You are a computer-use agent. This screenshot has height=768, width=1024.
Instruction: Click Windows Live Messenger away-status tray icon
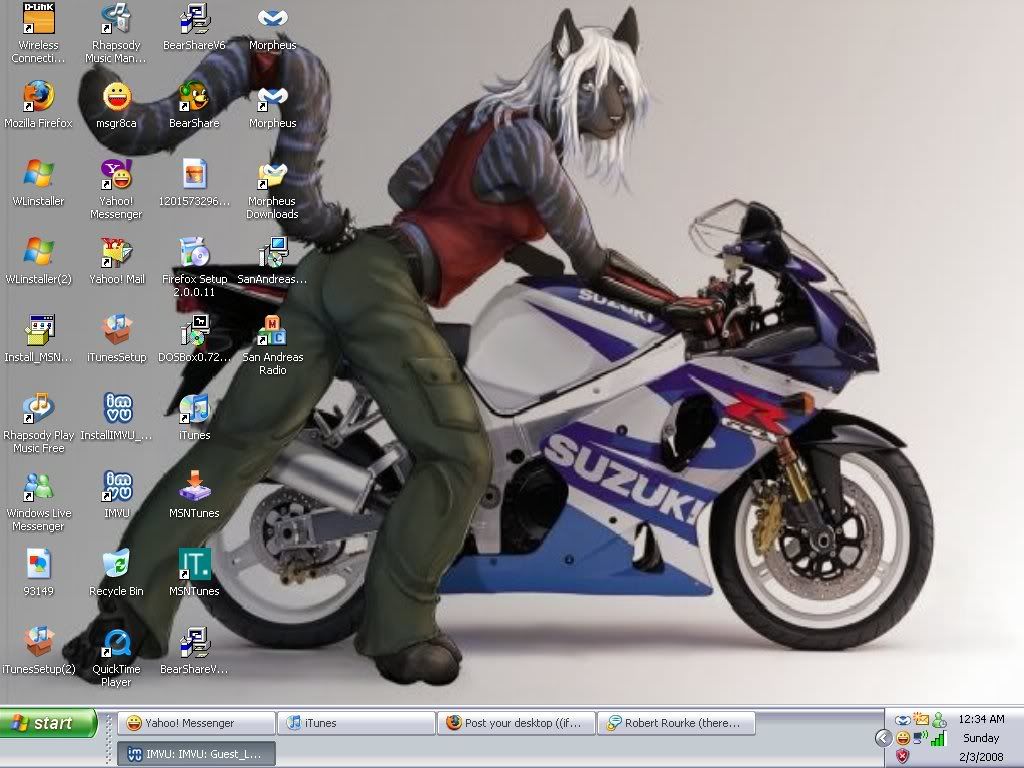coord(939,720)
